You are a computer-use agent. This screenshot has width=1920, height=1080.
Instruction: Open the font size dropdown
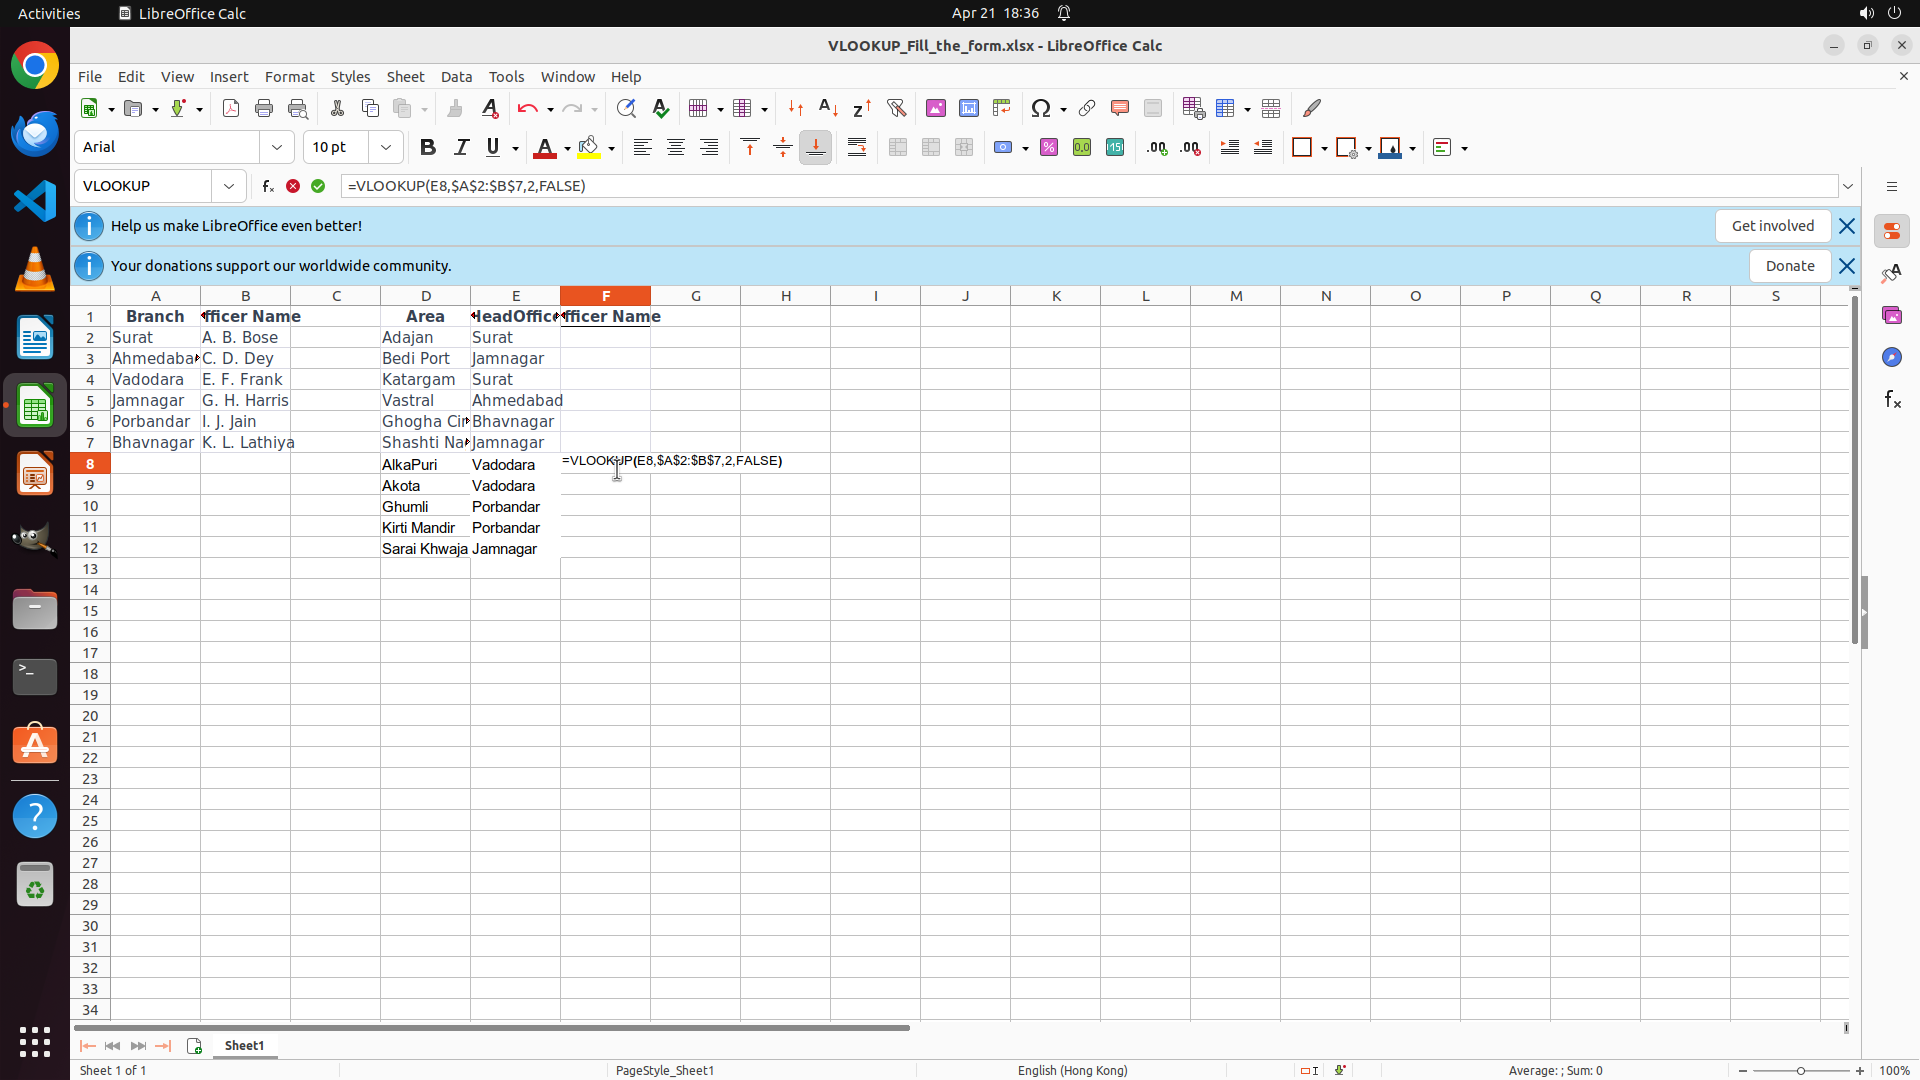point(386,148)
